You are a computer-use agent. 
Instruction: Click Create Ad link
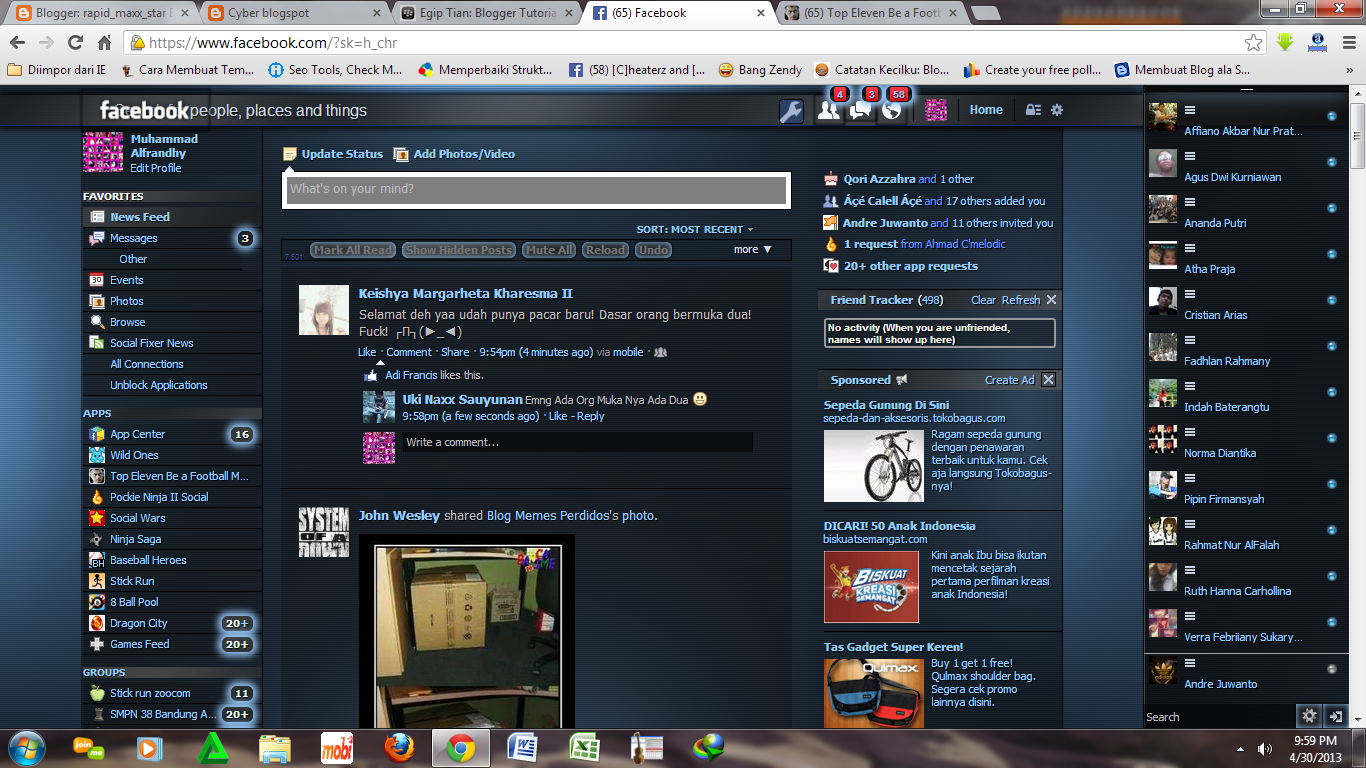click(x=1009, y=380)
